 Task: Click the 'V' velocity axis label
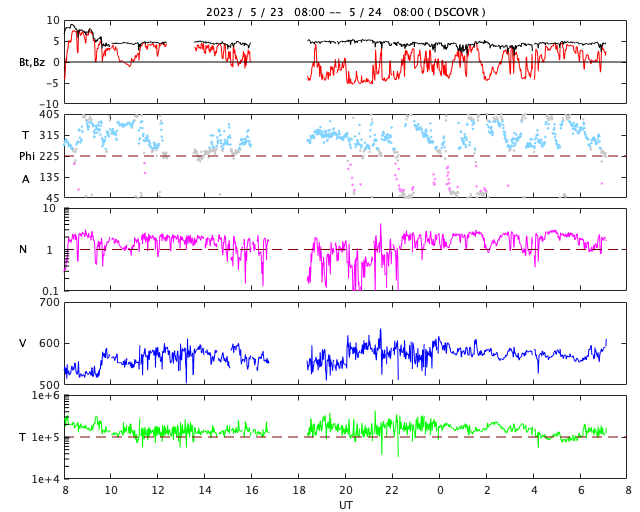pos(23,343)
